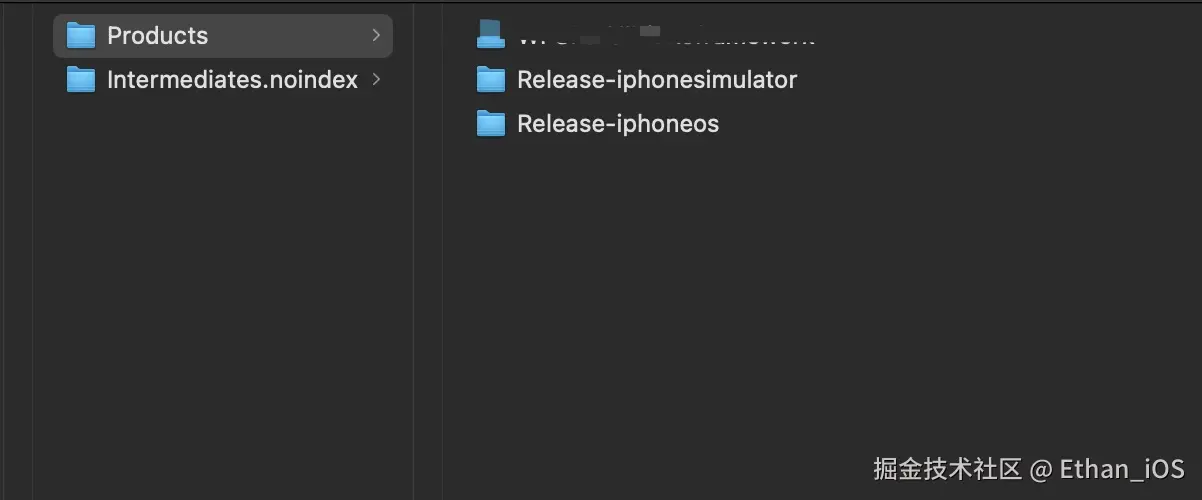Click the highlighted Products row background
This screenshot has width=1202, height=500.
click(x=290, y=36)
